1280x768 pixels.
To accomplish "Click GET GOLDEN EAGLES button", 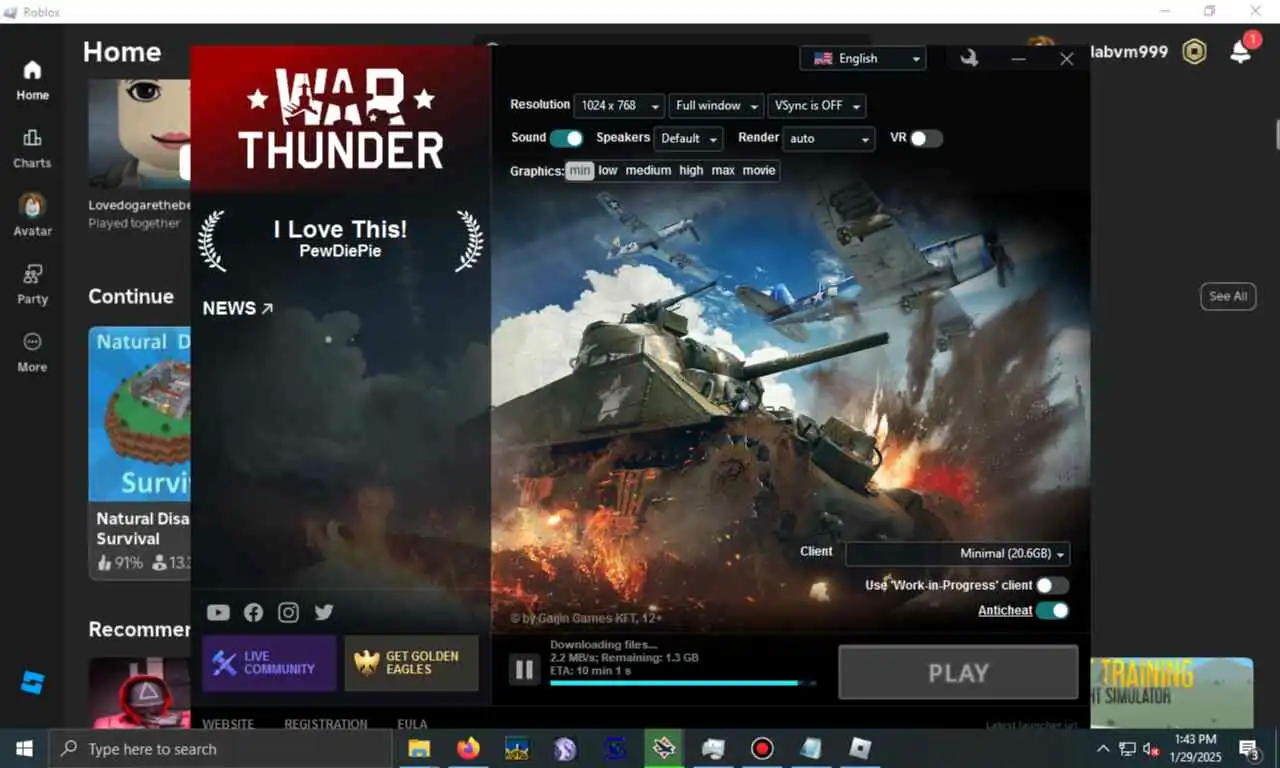I will (411, 663).
